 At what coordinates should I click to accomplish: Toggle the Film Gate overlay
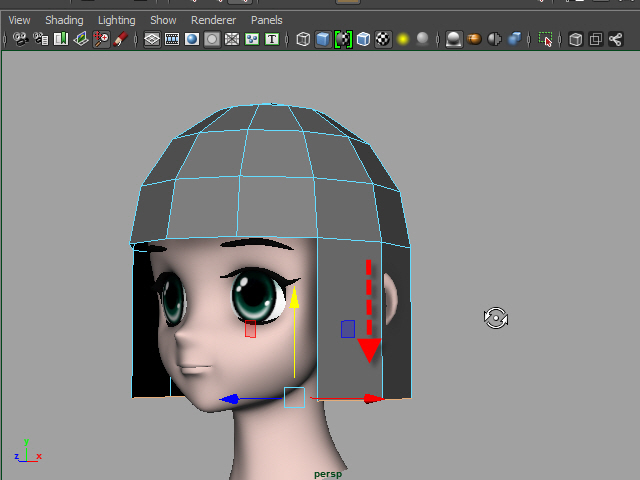[x=172, y=40]
